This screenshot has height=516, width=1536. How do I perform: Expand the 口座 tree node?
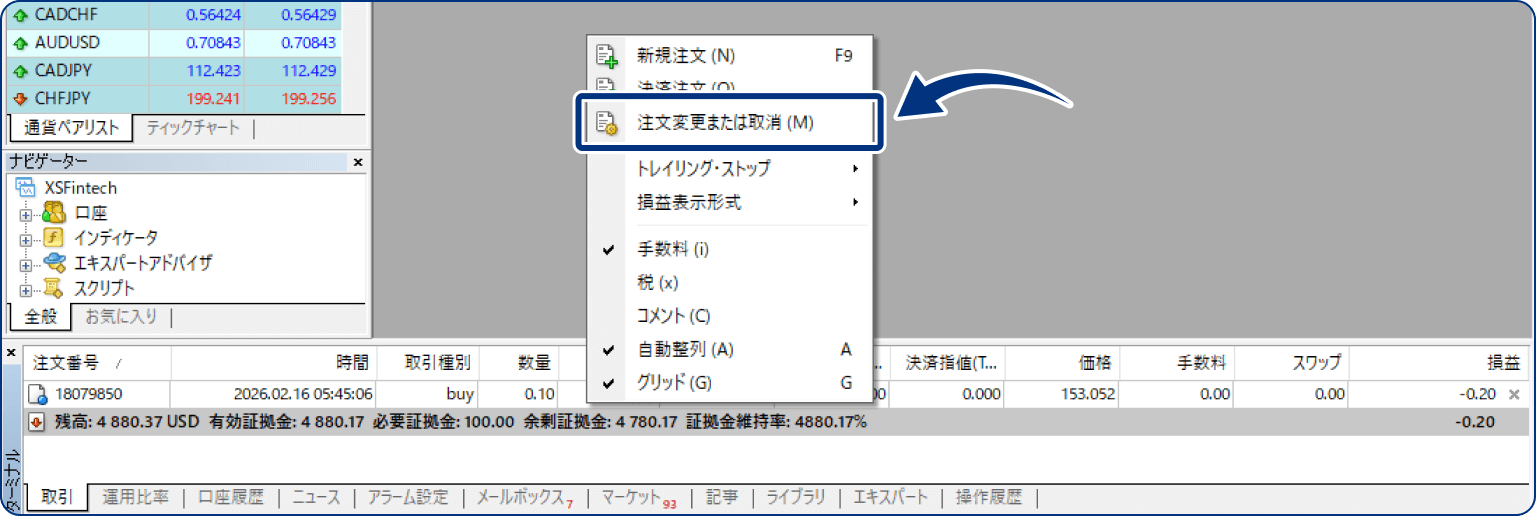click(26, 214)
